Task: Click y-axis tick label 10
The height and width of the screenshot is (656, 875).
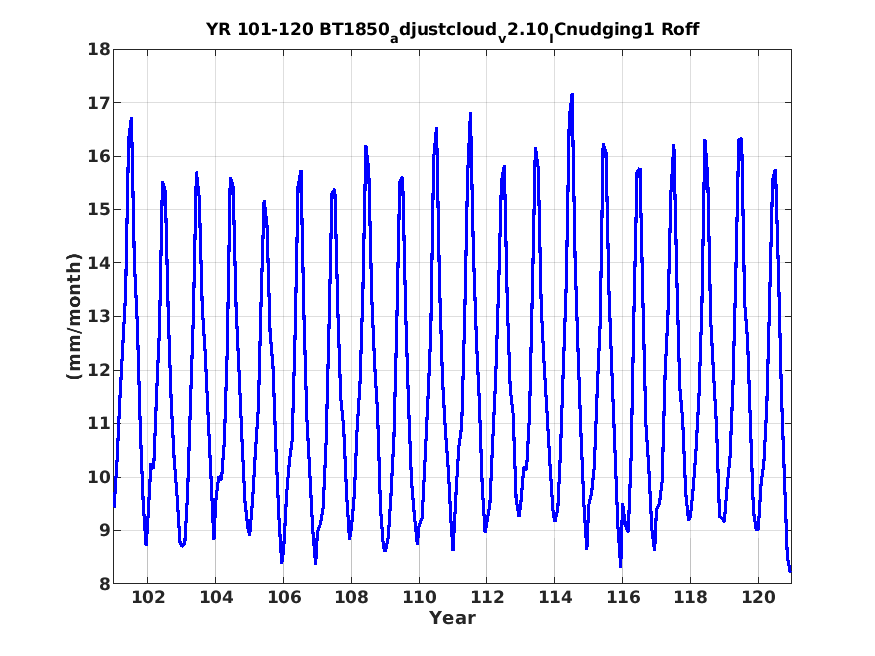Action: point(99,477)
